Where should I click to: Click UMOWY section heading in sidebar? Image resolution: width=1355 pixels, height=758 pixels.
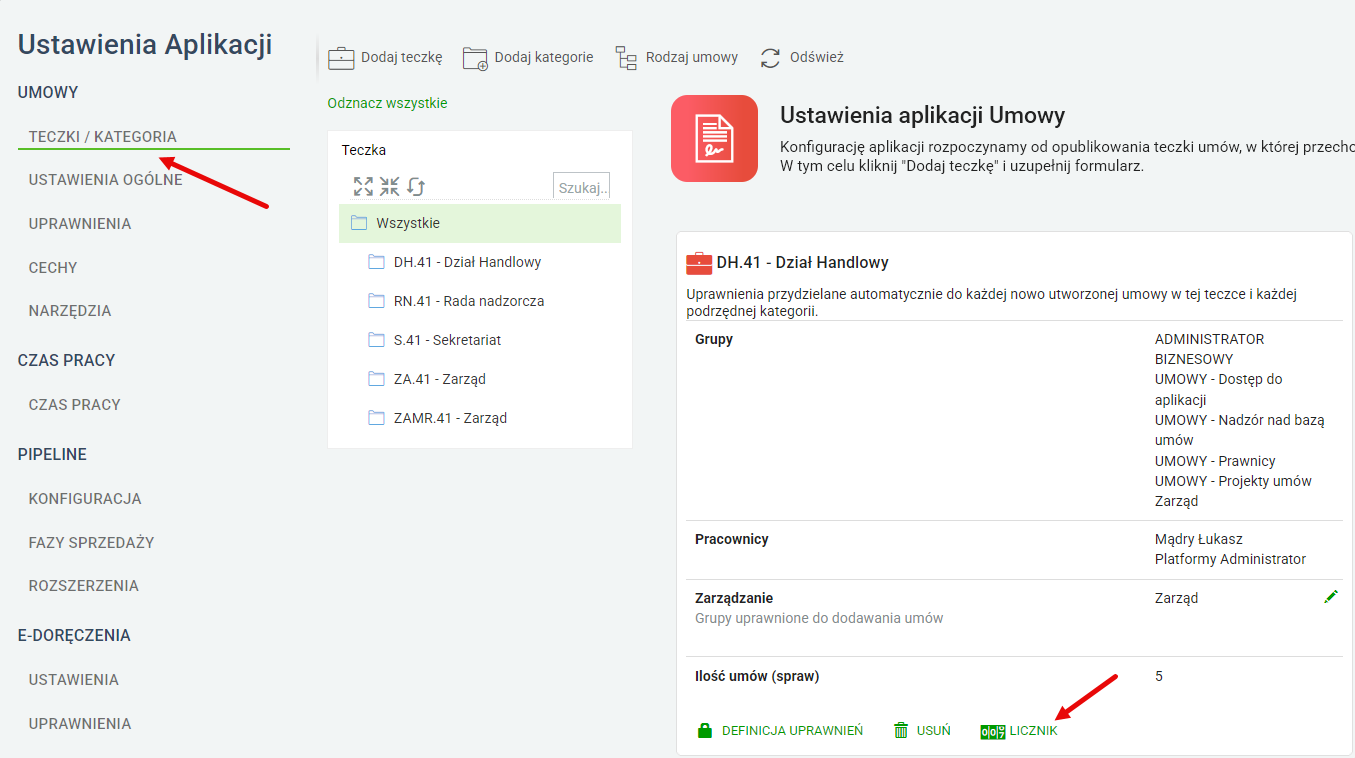[48, 93]
